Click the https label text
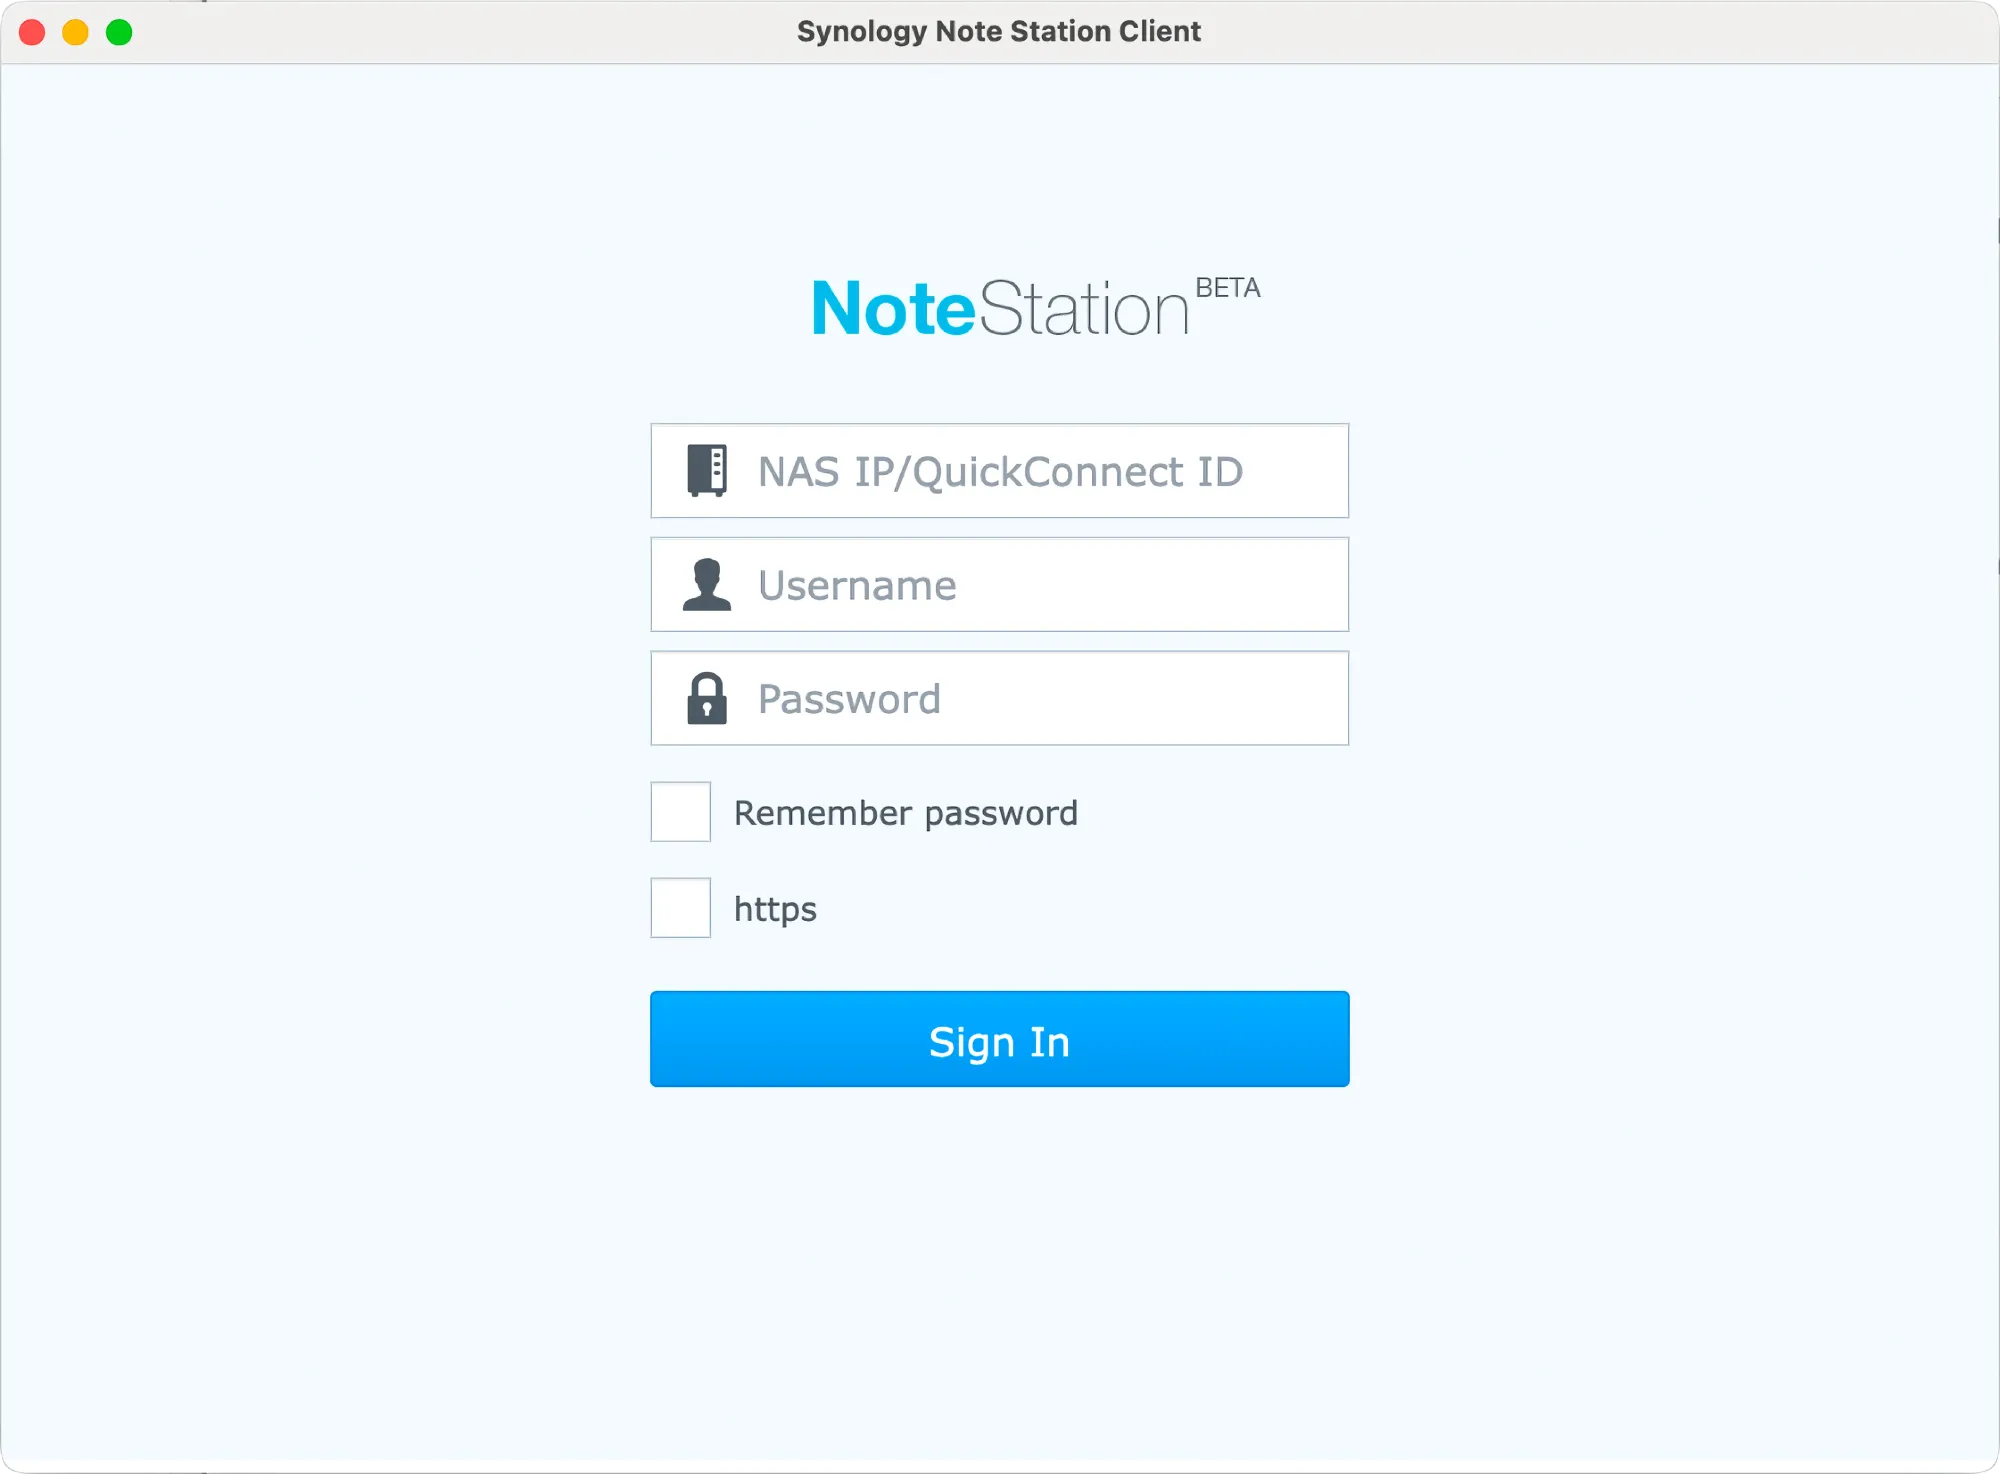This screenshot has height=1474, width=2000. (x=775, y=909)
